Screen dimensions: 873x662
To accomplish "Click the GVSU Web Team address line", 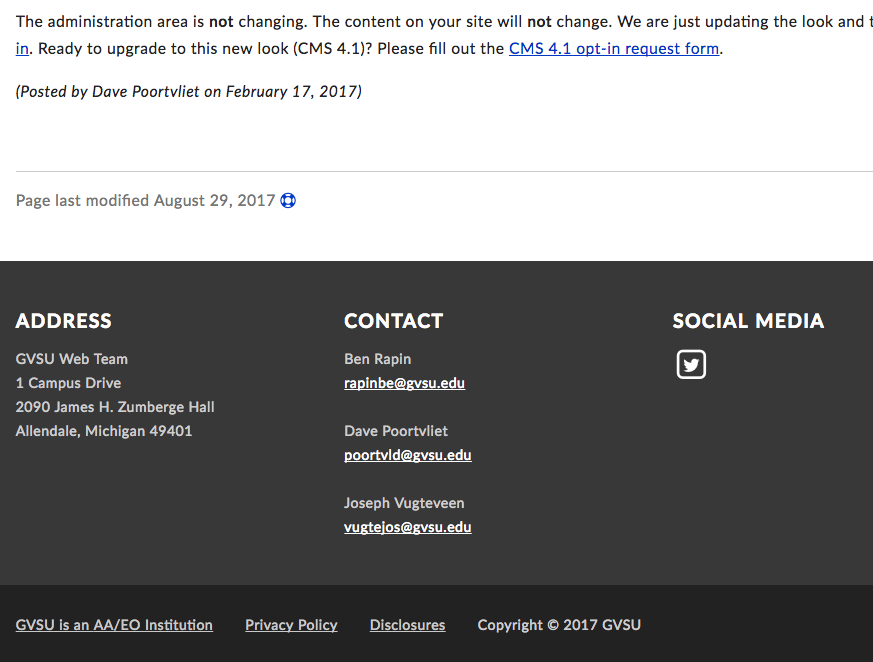I will pyautogui.click(x=72, y=359).
